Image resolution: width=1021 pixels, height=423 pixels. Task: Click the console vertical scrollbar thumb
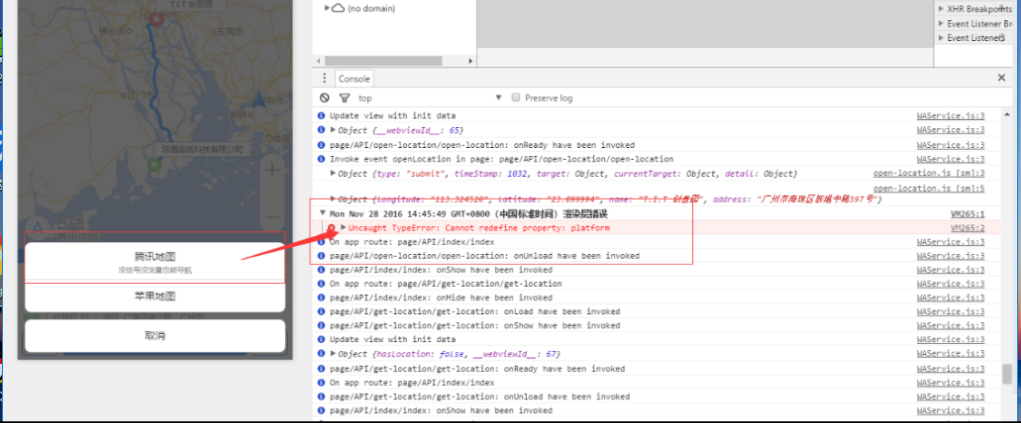coord(1006,374)
